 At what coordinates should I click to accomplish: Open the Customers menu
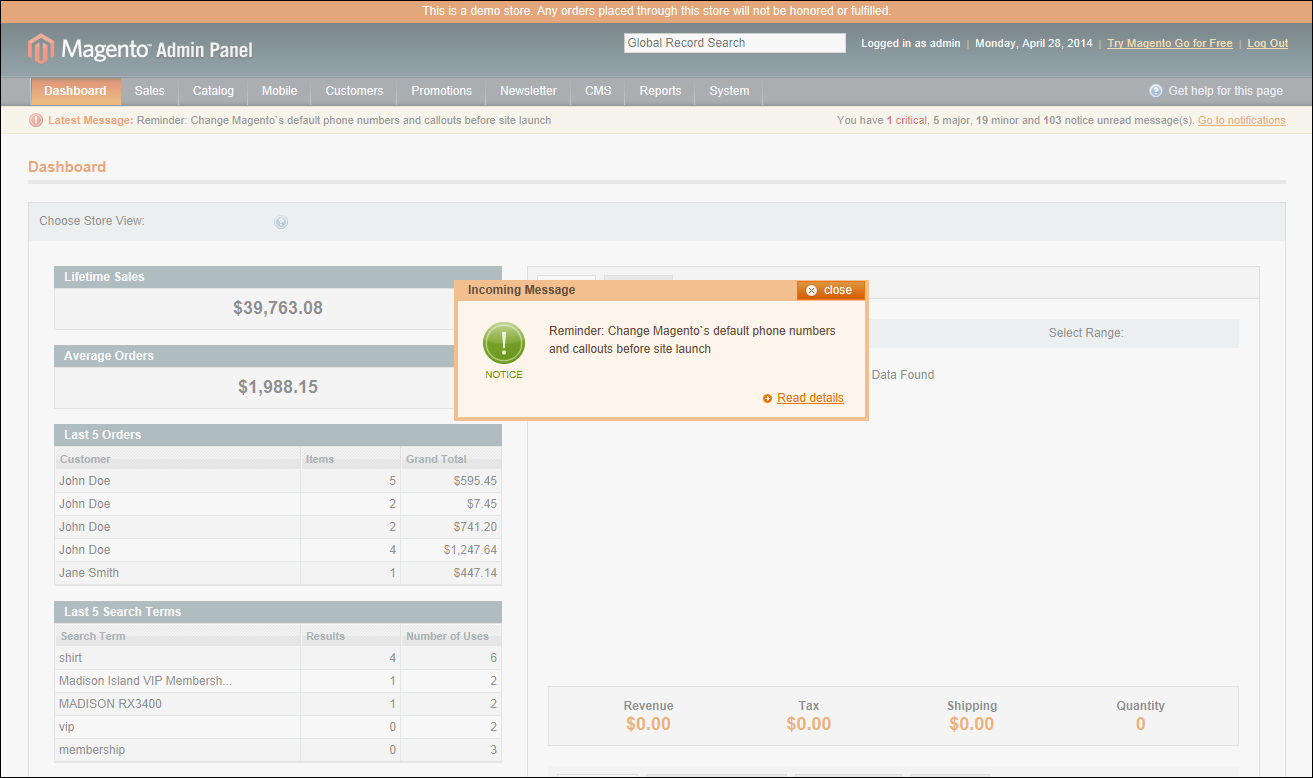[354, 91]
